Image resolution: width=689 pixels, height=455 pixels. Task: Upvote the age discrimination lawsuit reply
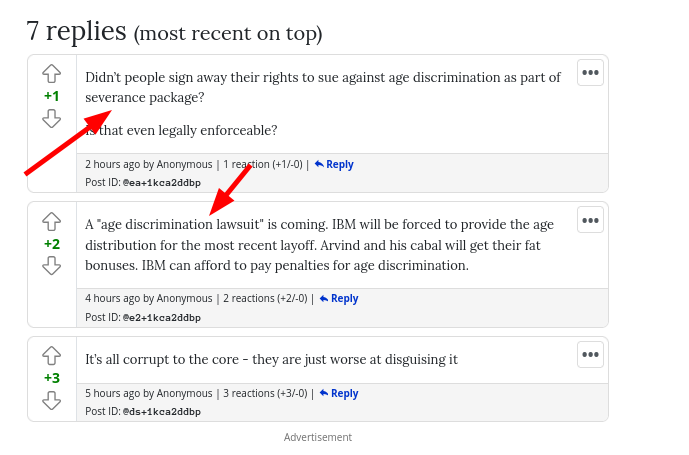[x=52, y=221]
